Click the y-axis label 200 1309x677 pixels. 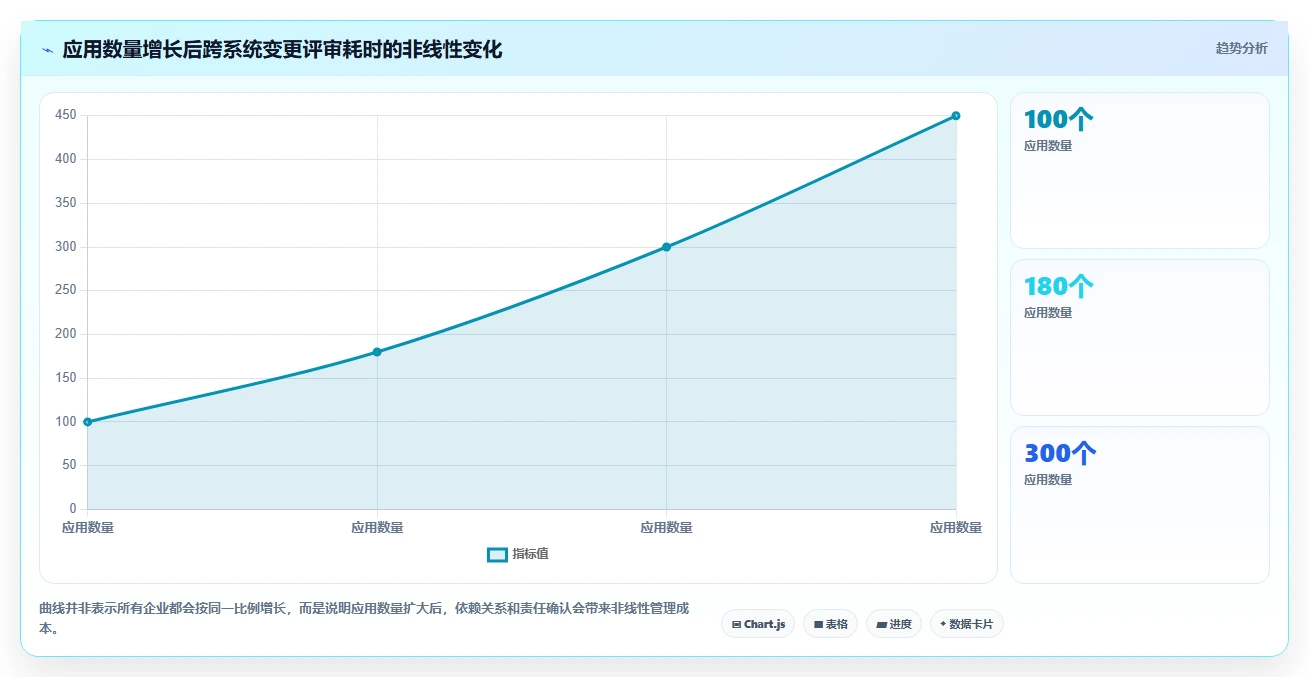(x=66, y=334)
